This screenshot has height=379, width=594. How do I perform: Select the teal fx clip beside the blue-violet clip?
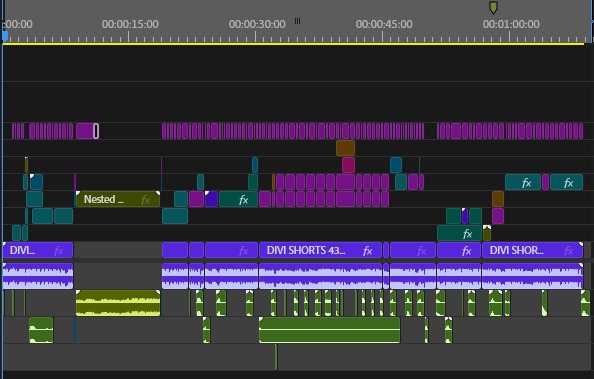(238, 199)
